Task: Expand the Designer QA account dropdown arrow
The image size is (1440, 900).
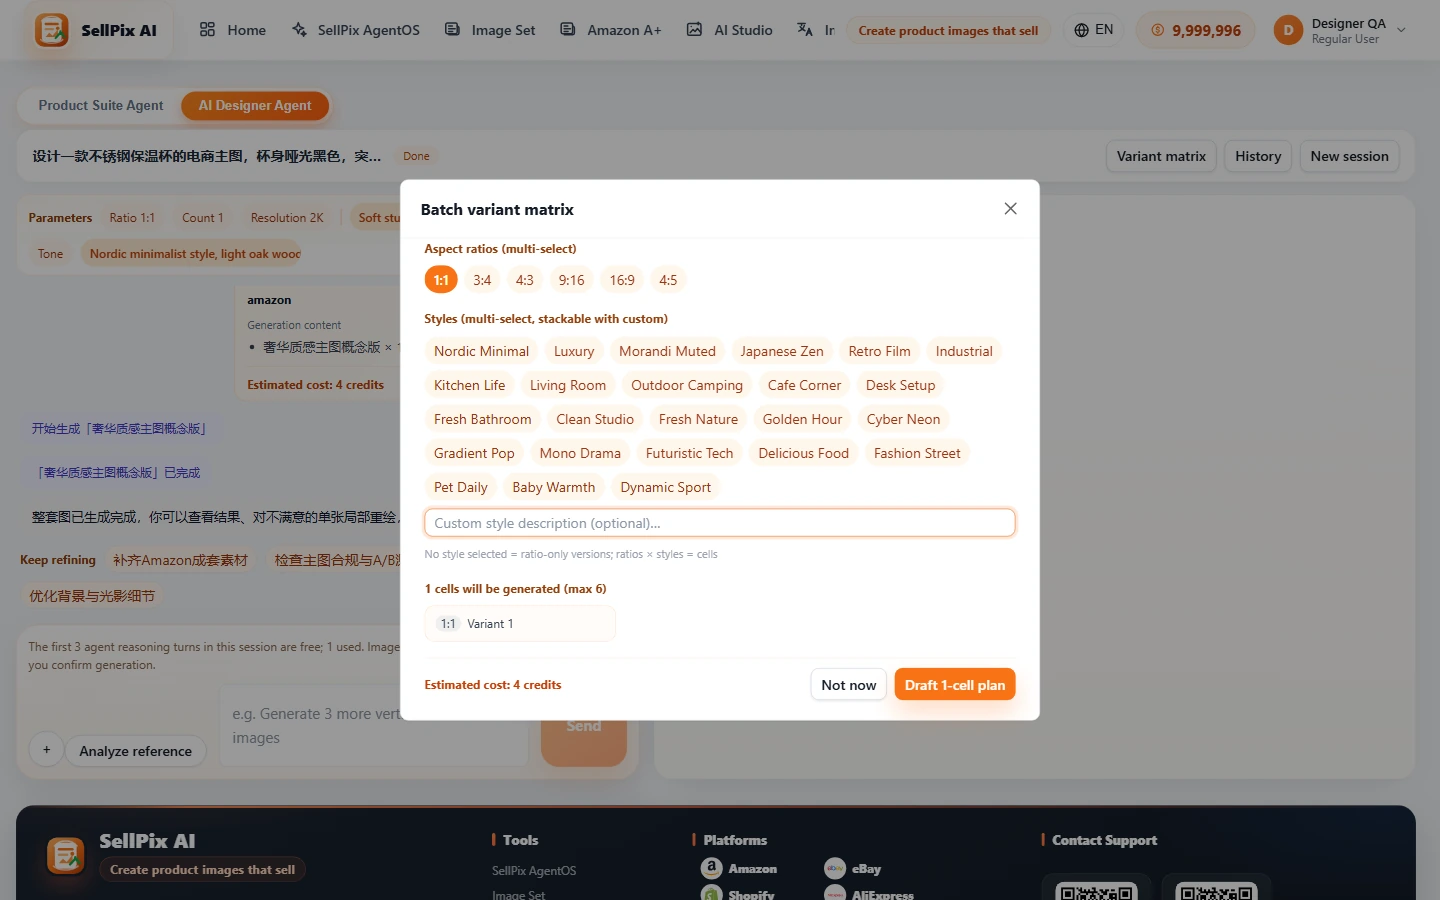Action: [1401, 30]
